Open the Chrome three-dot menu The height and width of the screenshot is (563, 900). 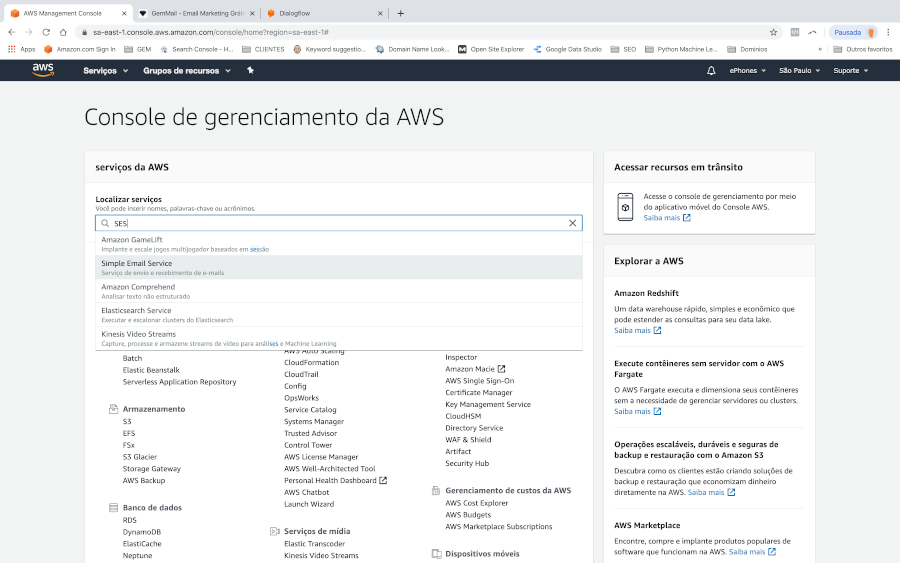click(x=889, y=32)
